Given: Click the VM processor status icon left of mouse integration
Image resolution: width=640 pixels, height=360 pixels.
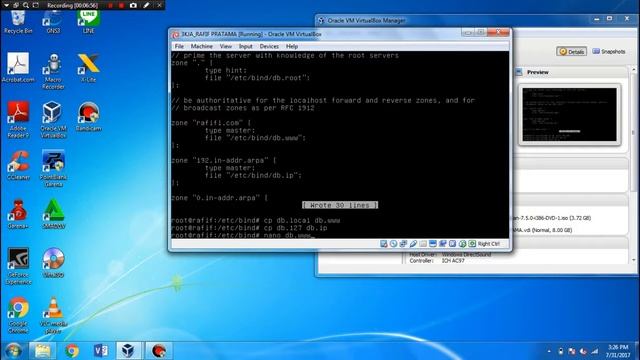Looking at the screenshot, I should (x=452, y=244).
